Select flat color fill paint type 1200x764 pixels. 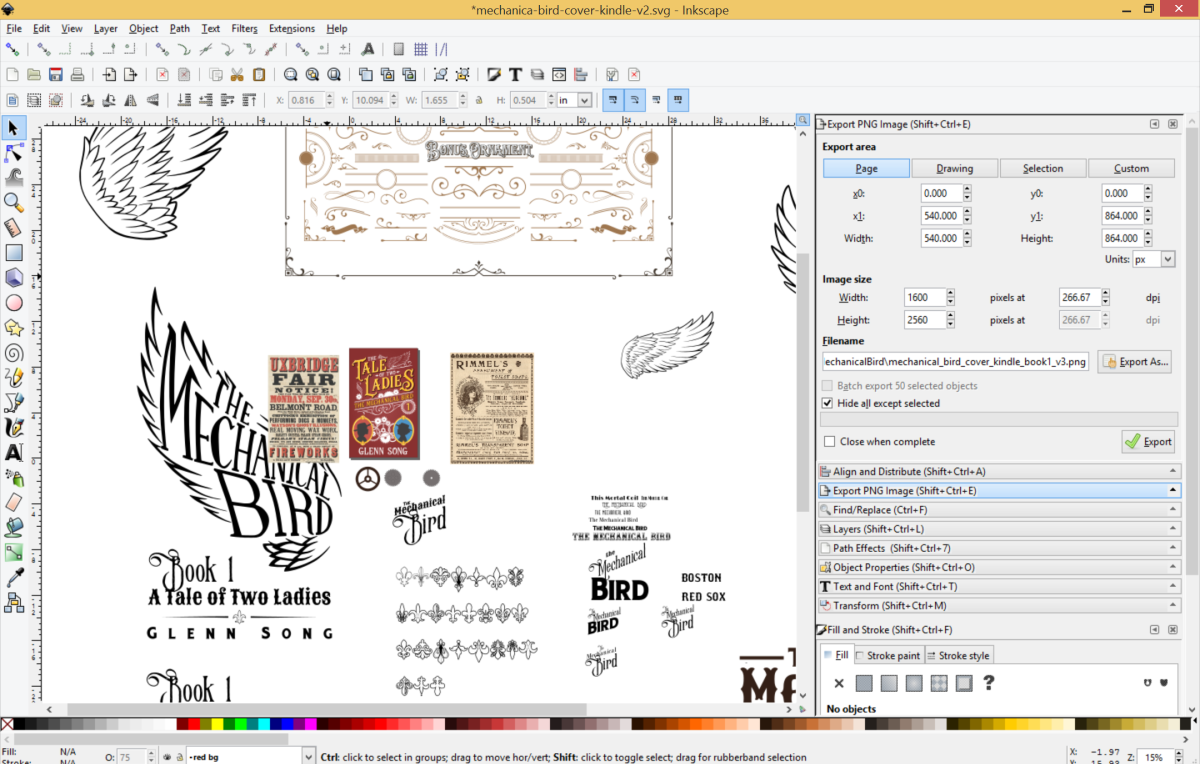(864, 684)
